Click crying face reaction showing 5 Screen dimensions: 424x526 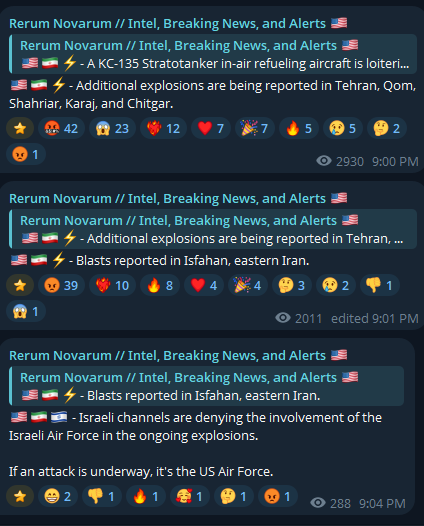pos(342,128)
